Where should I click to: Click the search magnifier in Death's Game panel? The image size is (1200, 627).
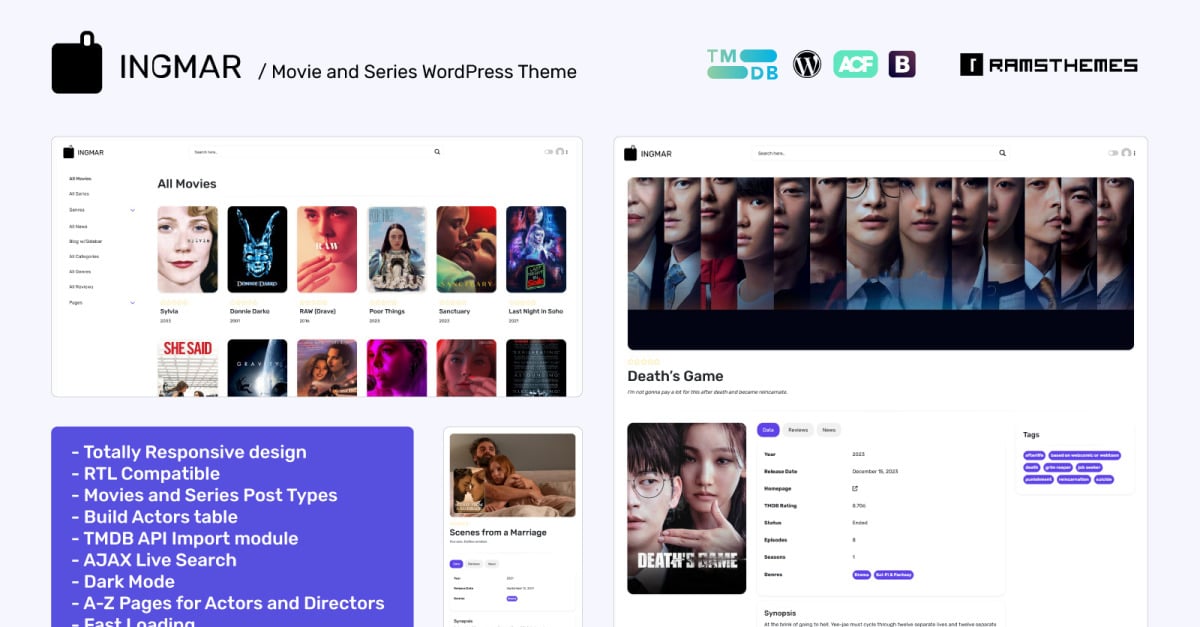pyautogui.click(x=1002, y=153)
